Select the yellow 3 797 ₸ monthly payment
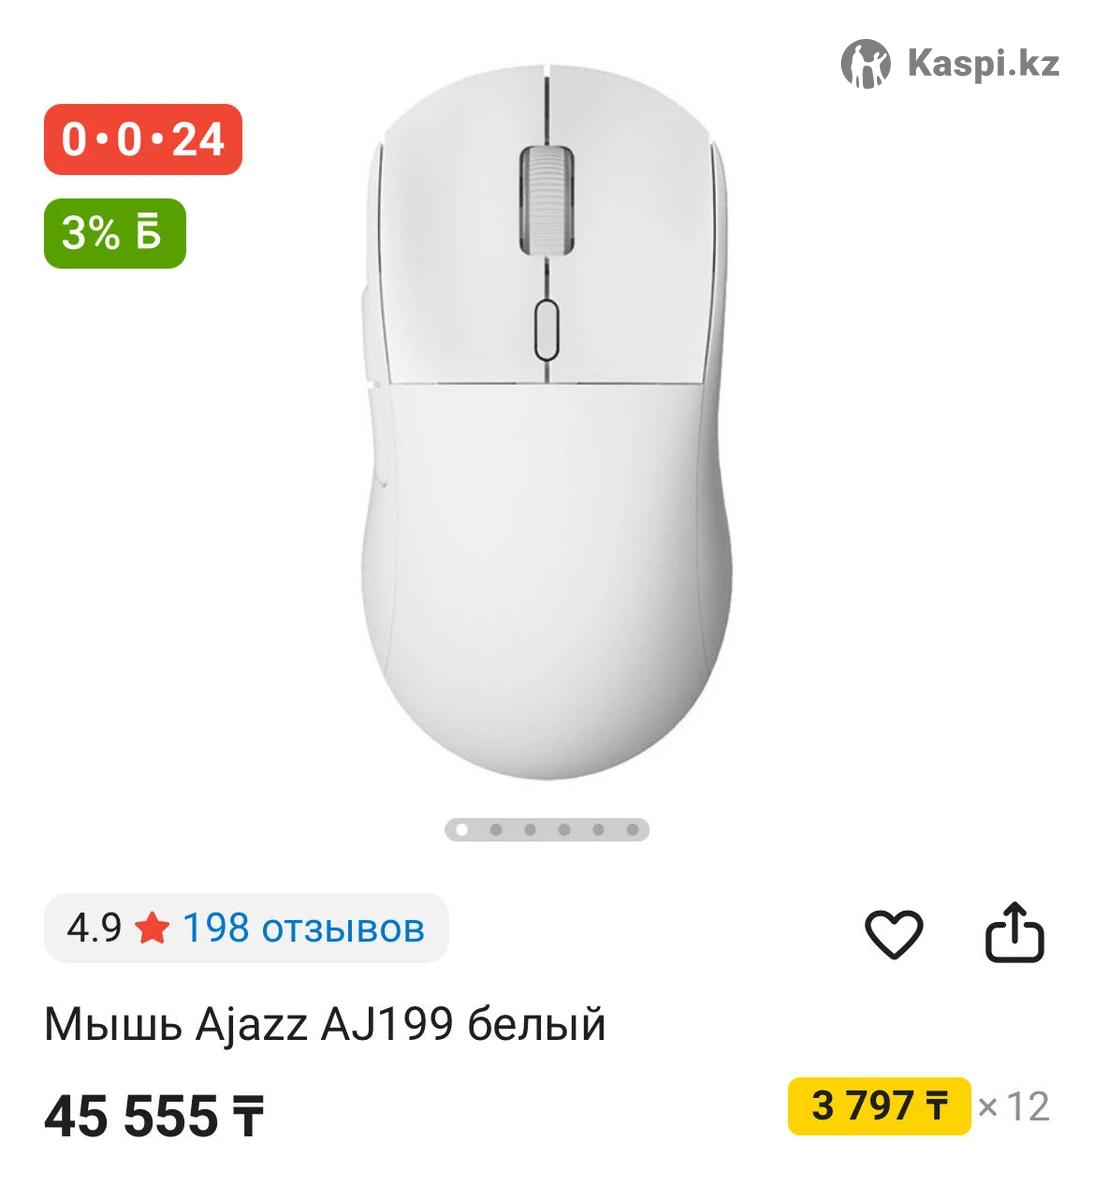 879,1106
